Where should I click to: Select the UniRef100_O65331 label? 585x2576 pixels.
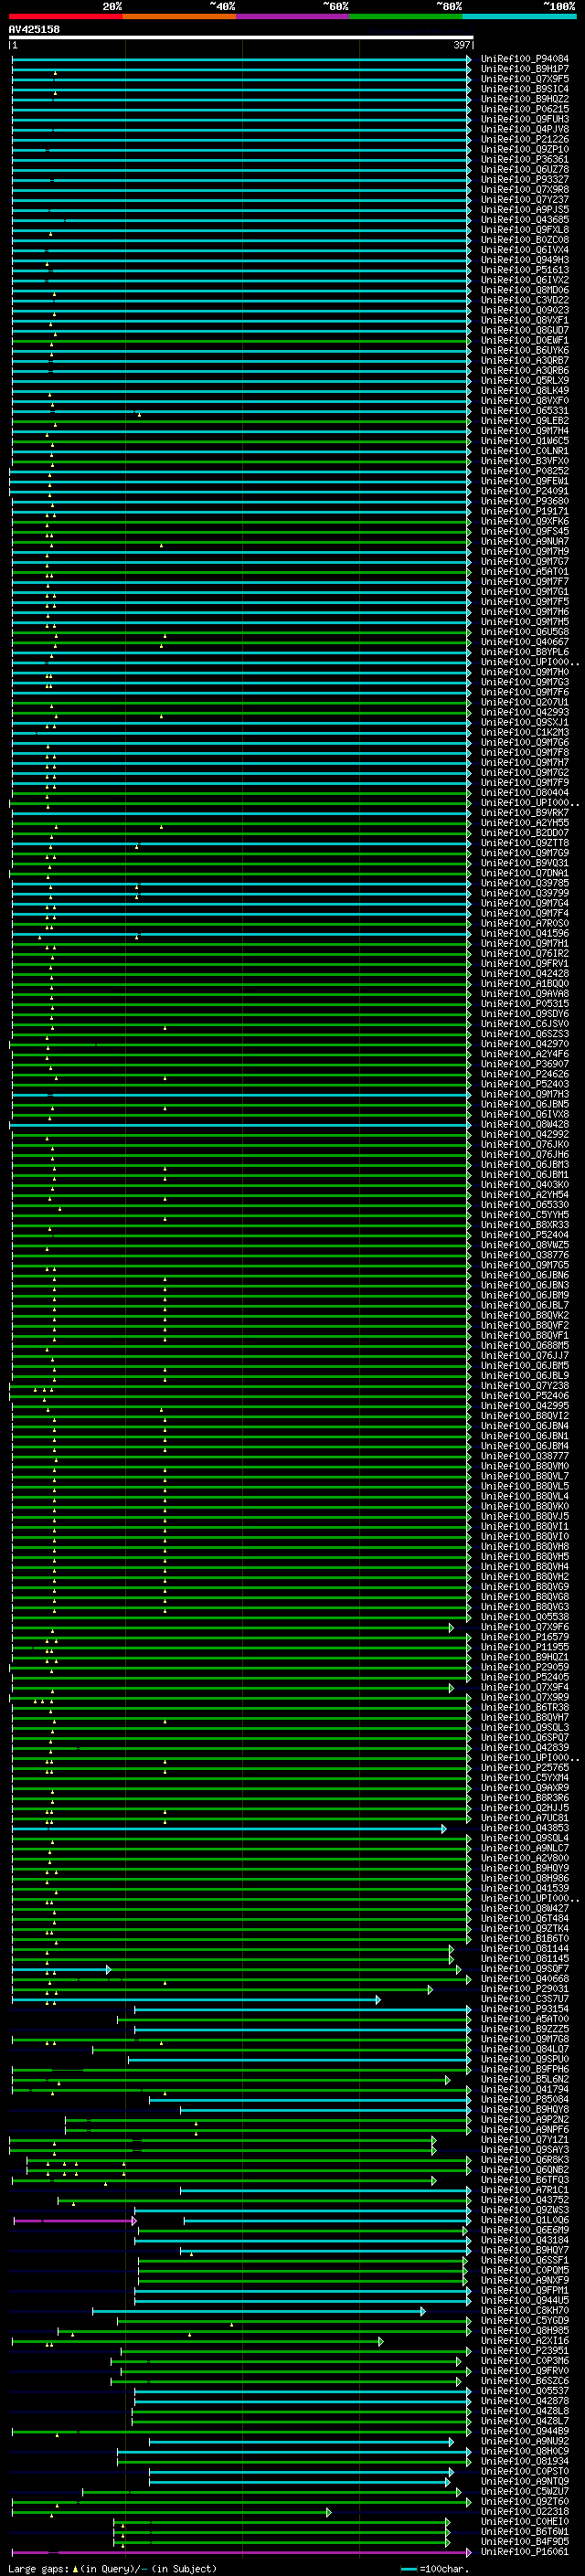coord(525,411)
